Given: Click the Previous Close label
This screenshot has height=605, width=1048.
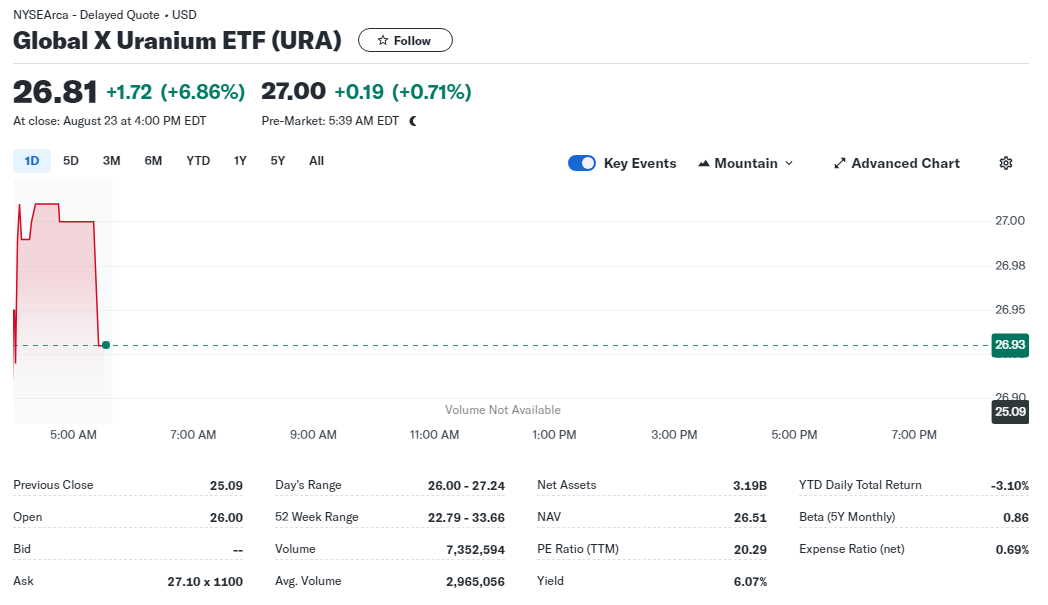Looking at the screenshot, I should click(53, 485).
